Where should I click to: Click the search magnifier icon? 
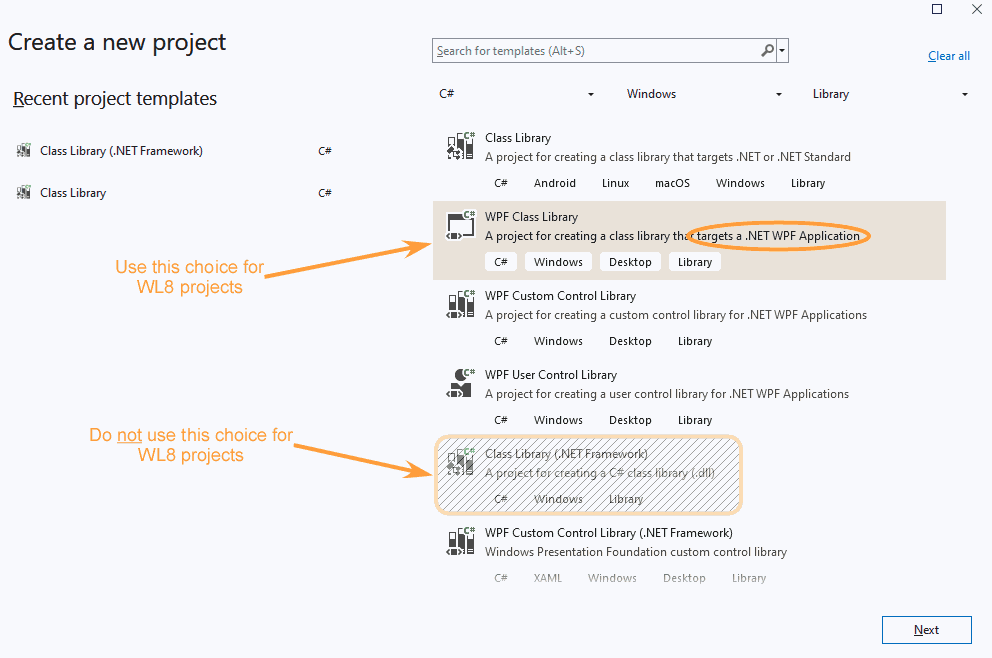click(767, 50)
